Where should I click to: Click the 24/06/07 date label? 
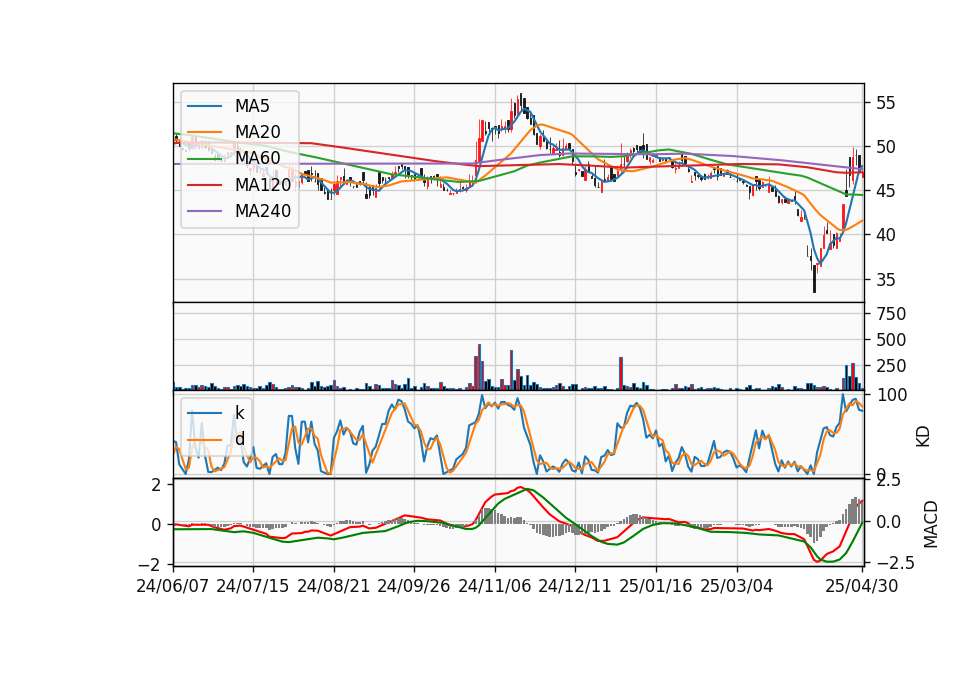coord(173,586)
